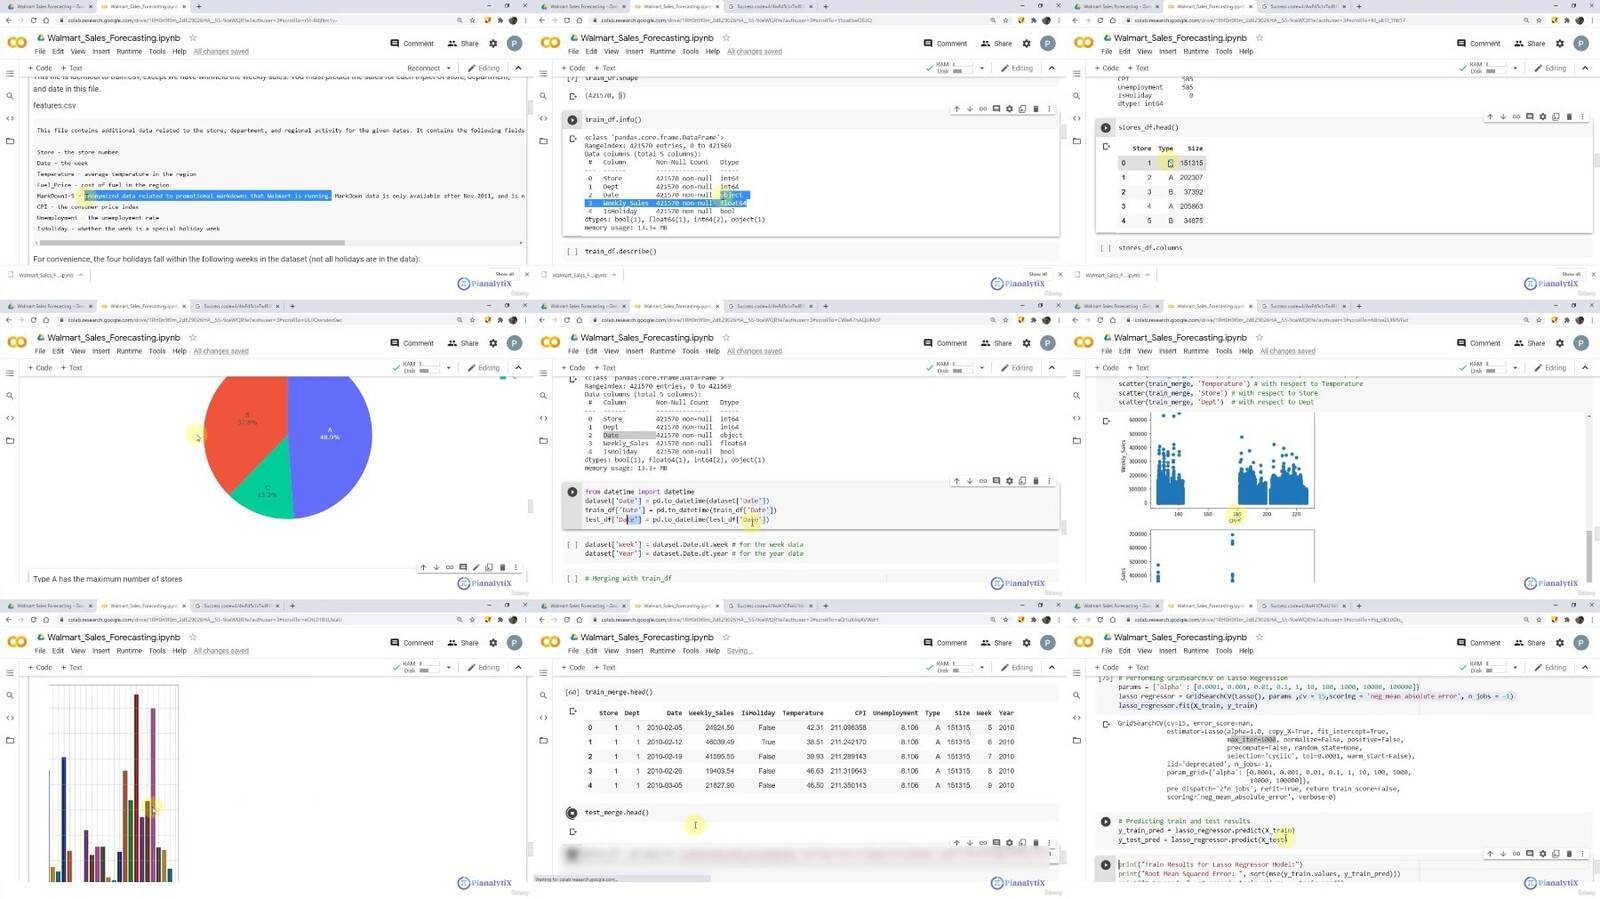
Task: Clear scatter plot output via output icon
Action: tap(1106, 421)
